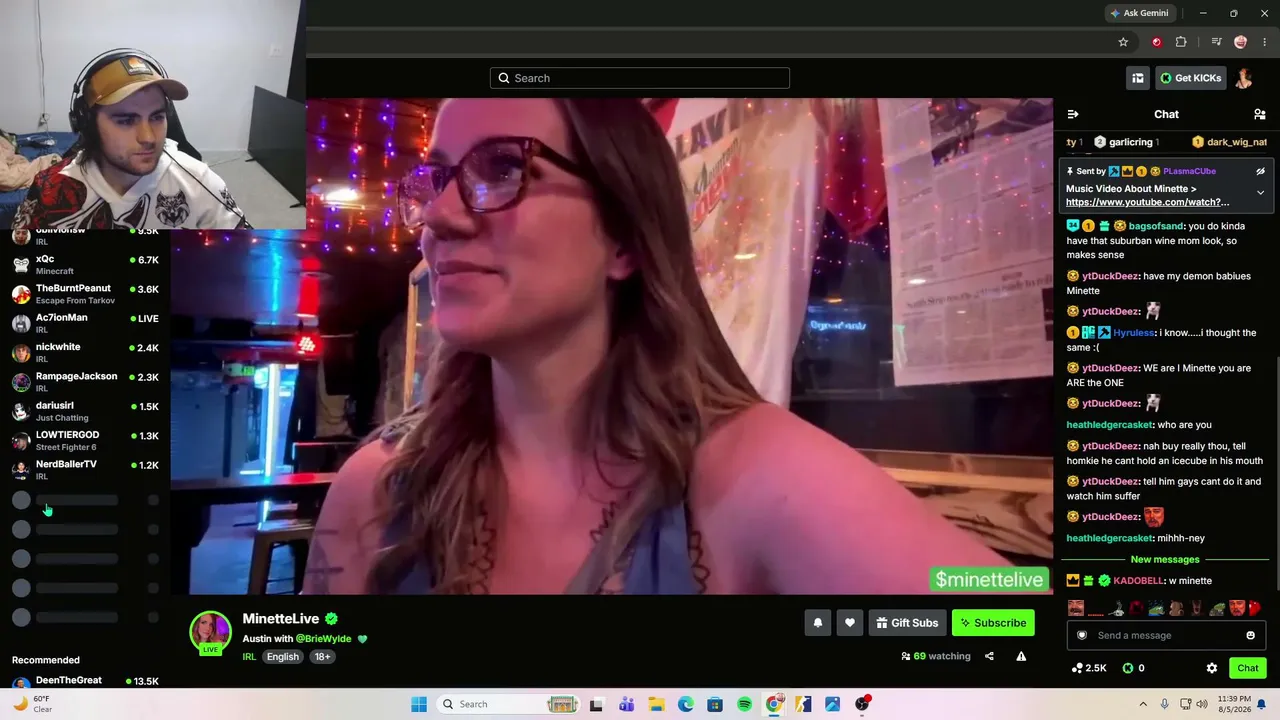Open the Chrome three-dot menu
The image size is (1280, 720).
[x=1265, y=42]
